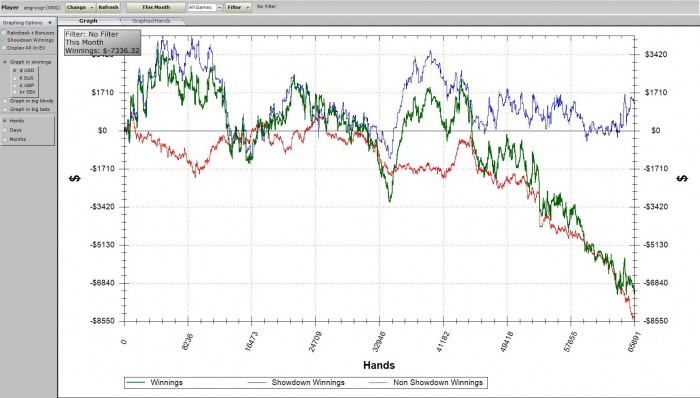
Task: Click the No Filter status text
Action: (x=267, y=7)
